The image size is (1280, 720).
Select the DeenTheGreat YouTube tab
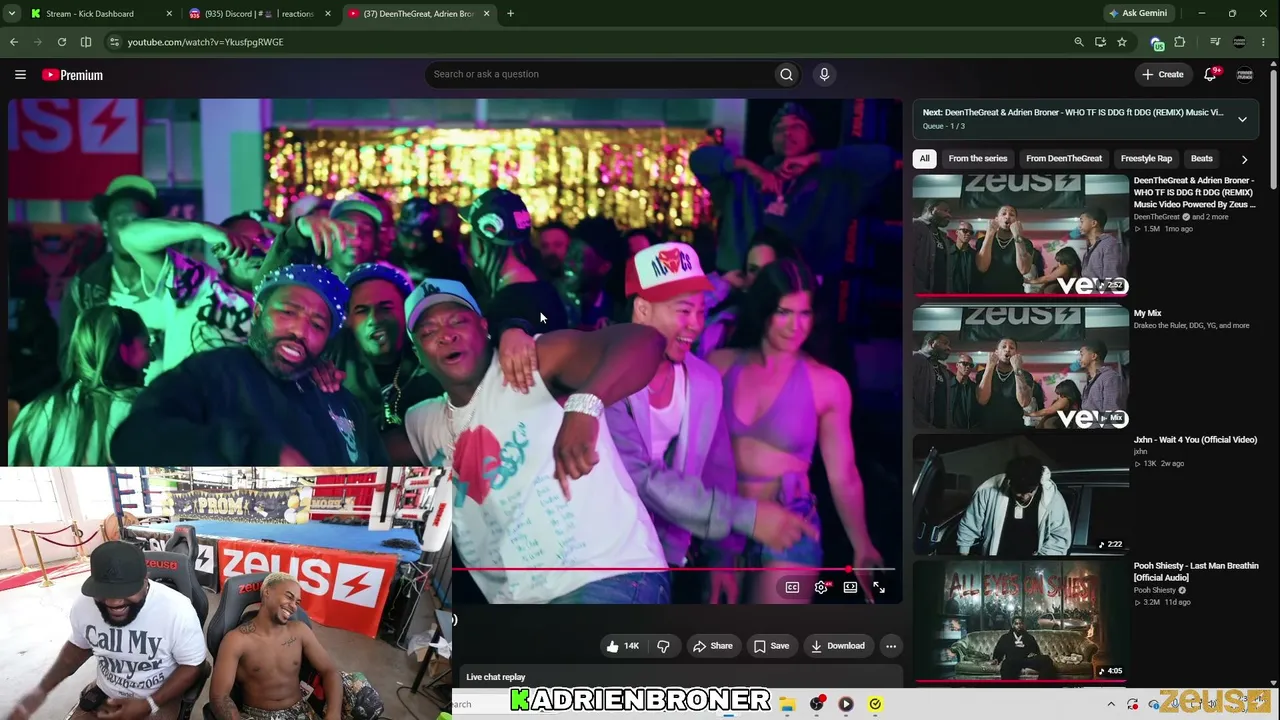pyautogui.click(x=418, y=14)
